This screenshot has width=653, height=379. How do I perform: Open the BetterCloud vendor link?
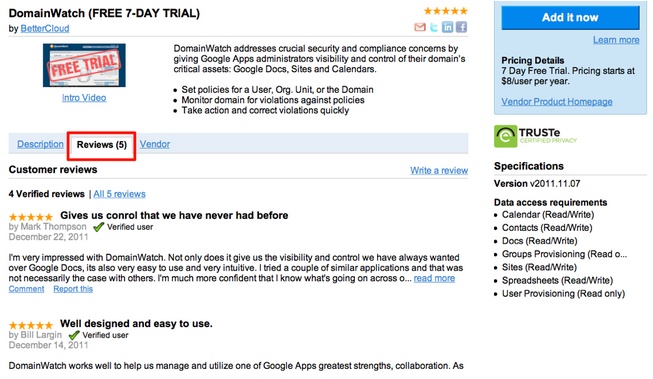[x=45, y=28]
